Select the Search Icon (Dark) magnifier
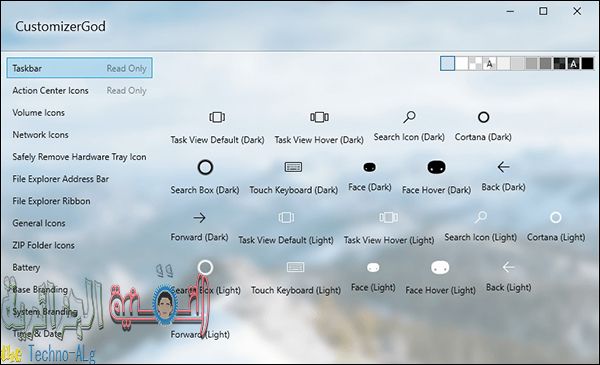 click(x=409, y=117)
